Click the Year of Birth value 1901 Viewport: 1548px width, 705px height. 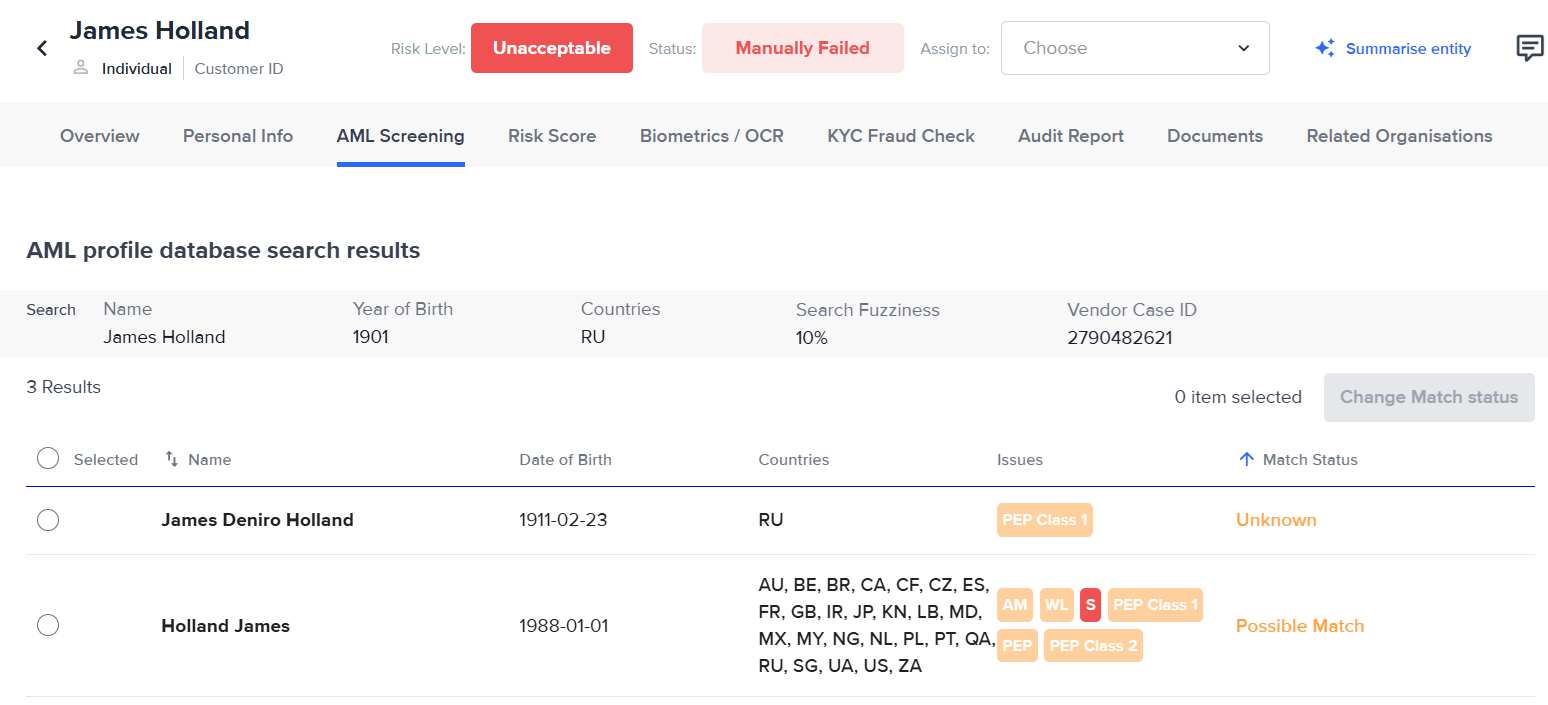point(371,337)
